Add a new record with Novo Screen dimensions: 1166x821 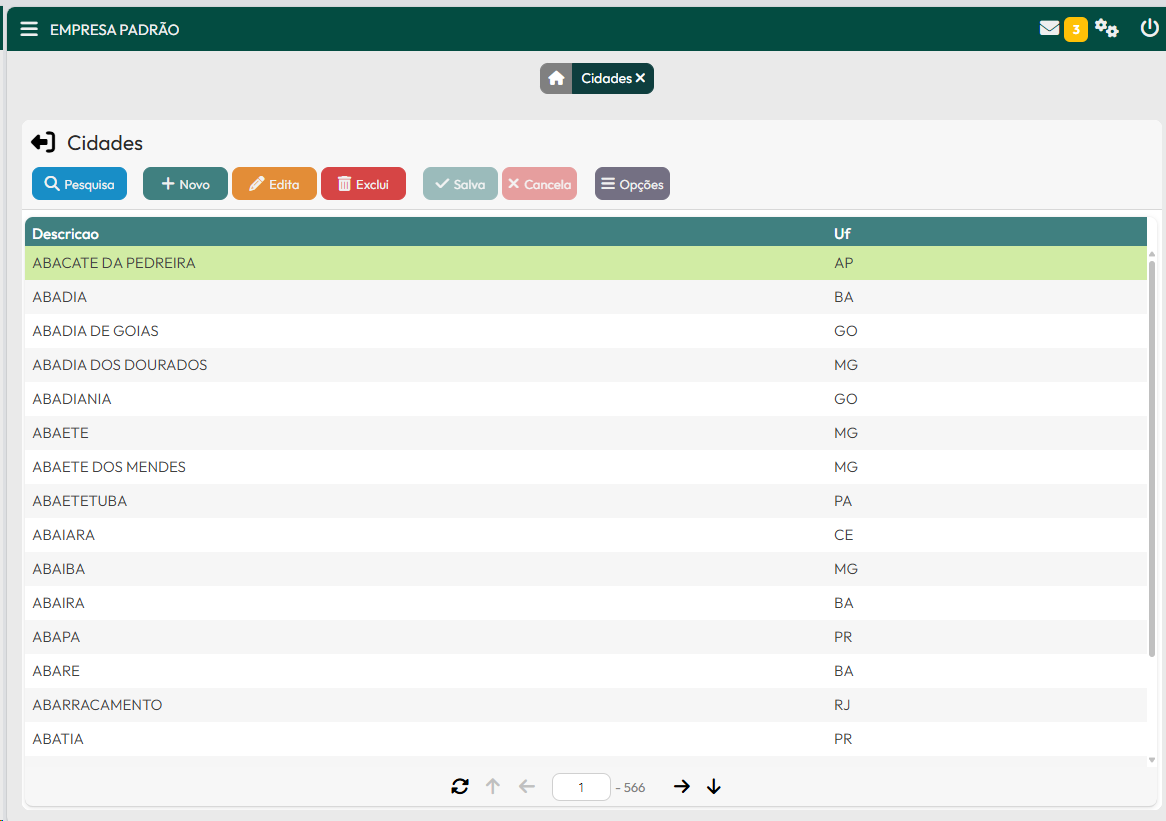(x=185, y=184)
